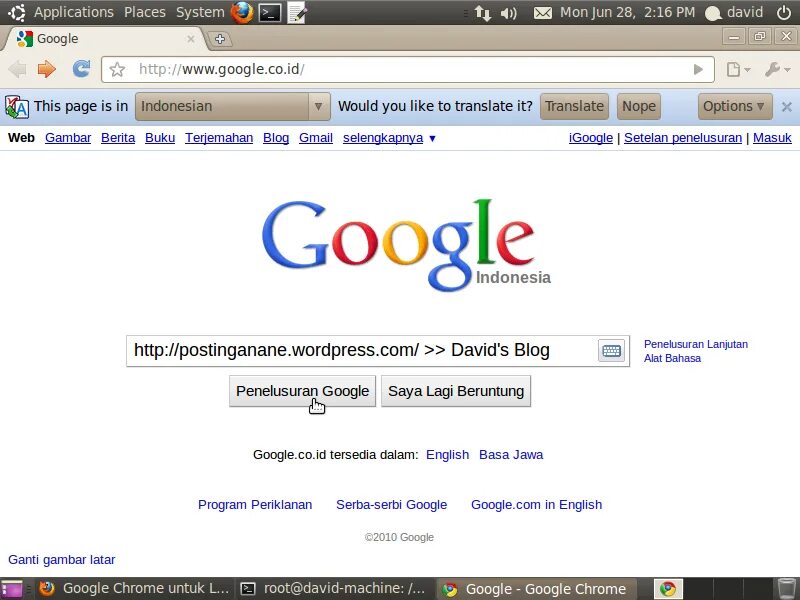
Task: Open Google.com in English link
Action: (536, 505)
